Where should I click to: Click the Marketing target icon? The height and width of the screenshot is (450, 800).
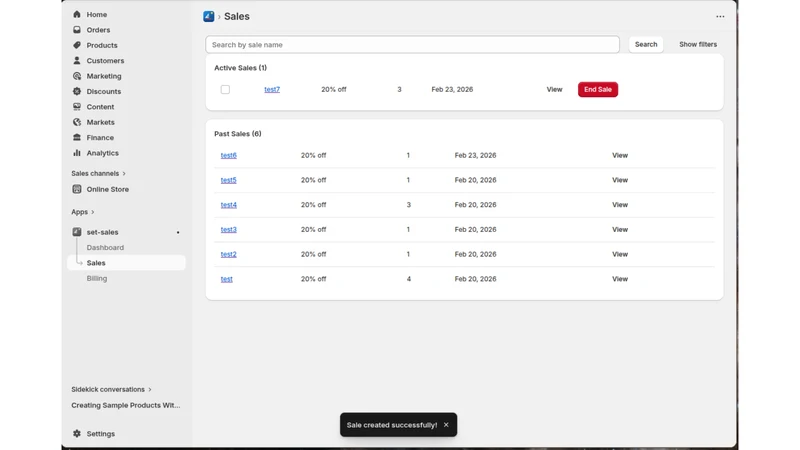click(x=77, y=76)
